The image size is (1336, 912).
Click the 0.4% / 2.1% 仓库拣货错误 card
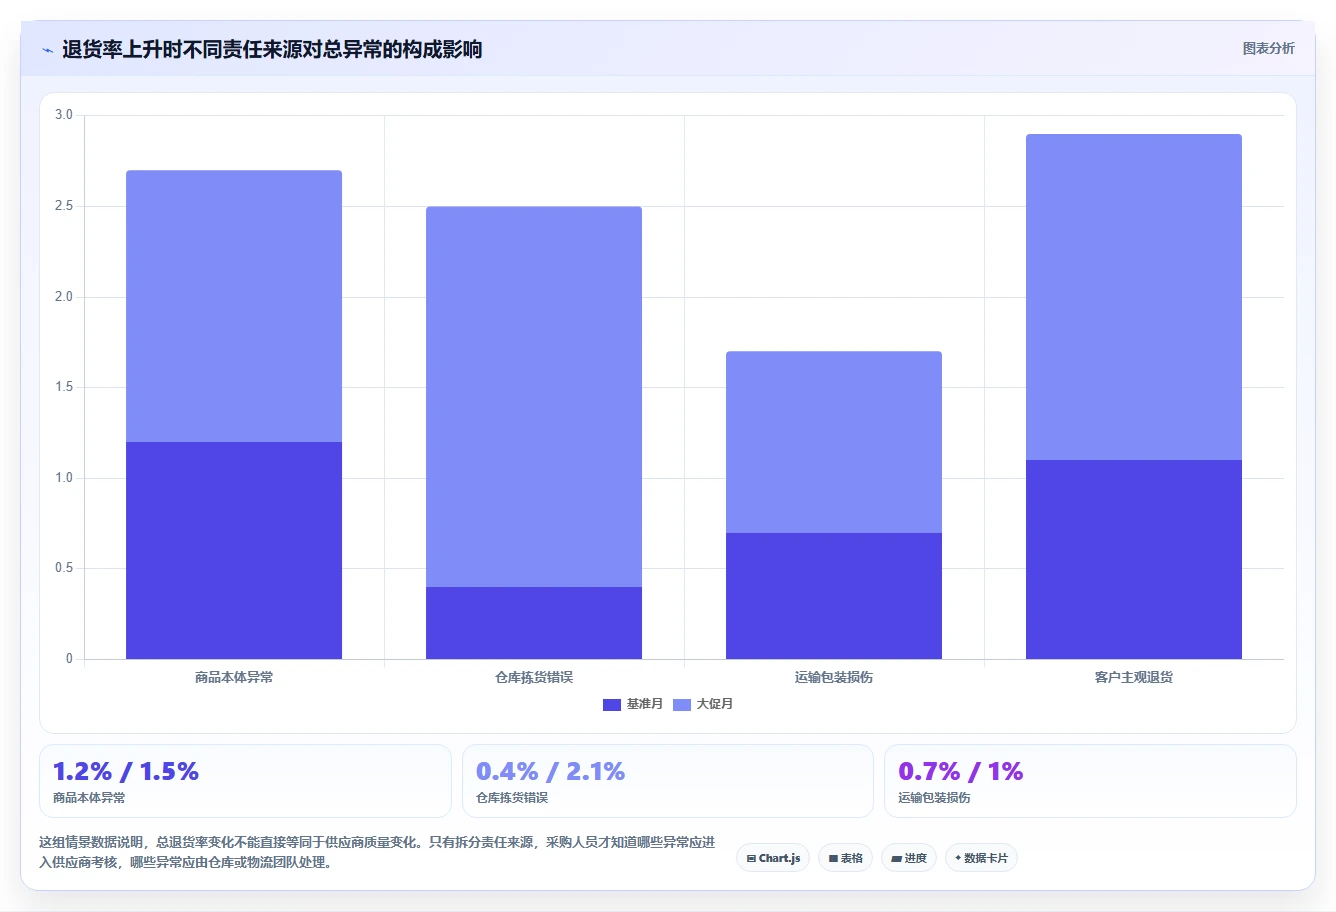point(668,781)
